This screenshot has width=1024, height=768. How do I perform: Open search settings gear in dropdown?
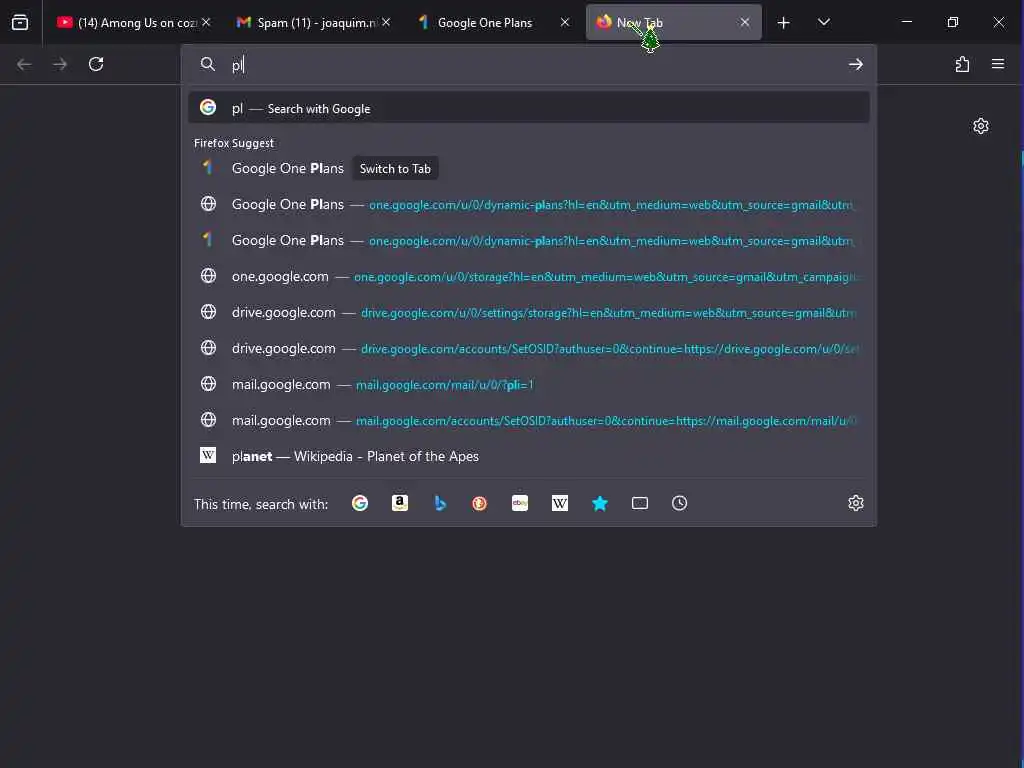pos(856,503)
